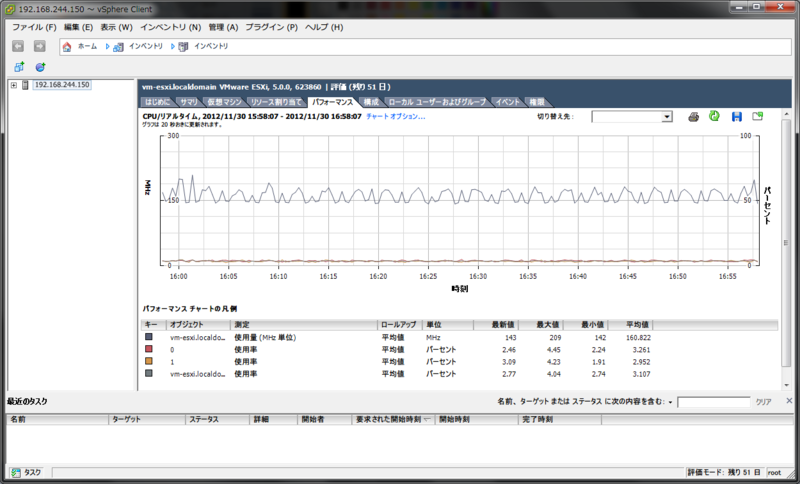Save the chart with the disk icon
Viewport: 800px width, 484px height.
(736, 117)
